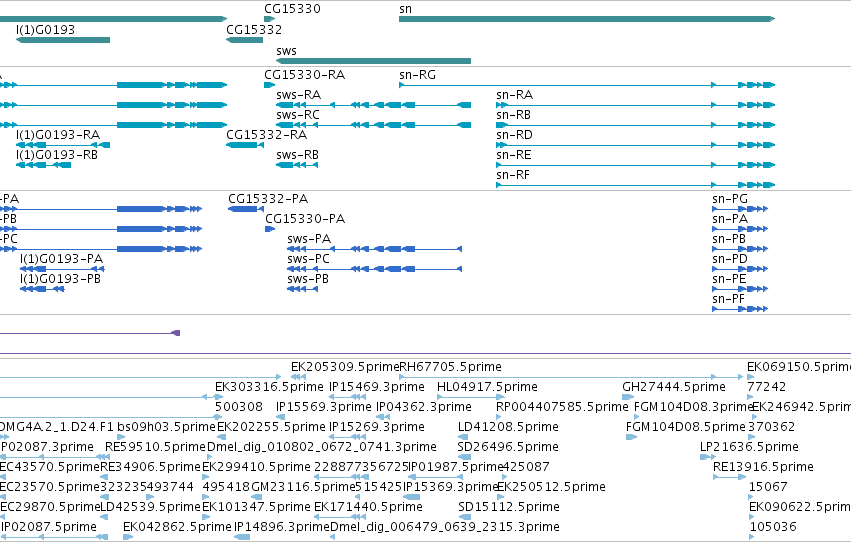Select the LP21636.5prime EST label
This screenshot has width=851, height=542.
[x=750, y=448]
